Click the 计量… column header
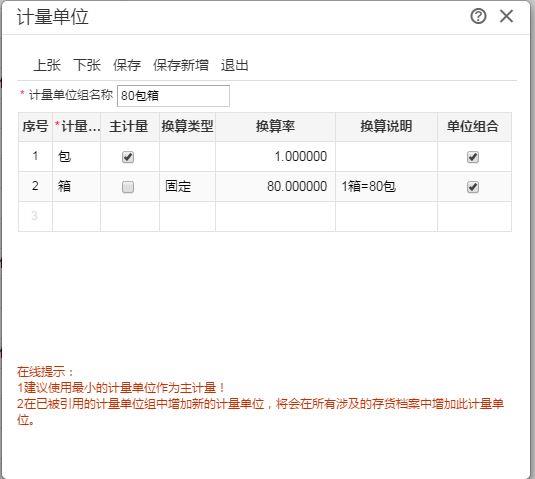The width and height of the screenshot is (535, 479). pos(76,127)
